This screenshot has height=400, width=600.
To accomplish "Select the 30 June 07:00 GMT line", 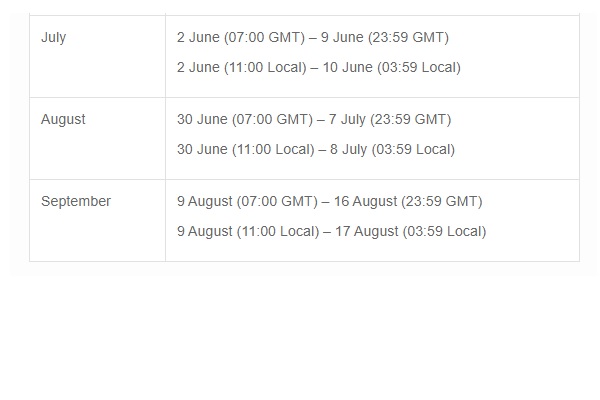I will [x=314, y=119].
